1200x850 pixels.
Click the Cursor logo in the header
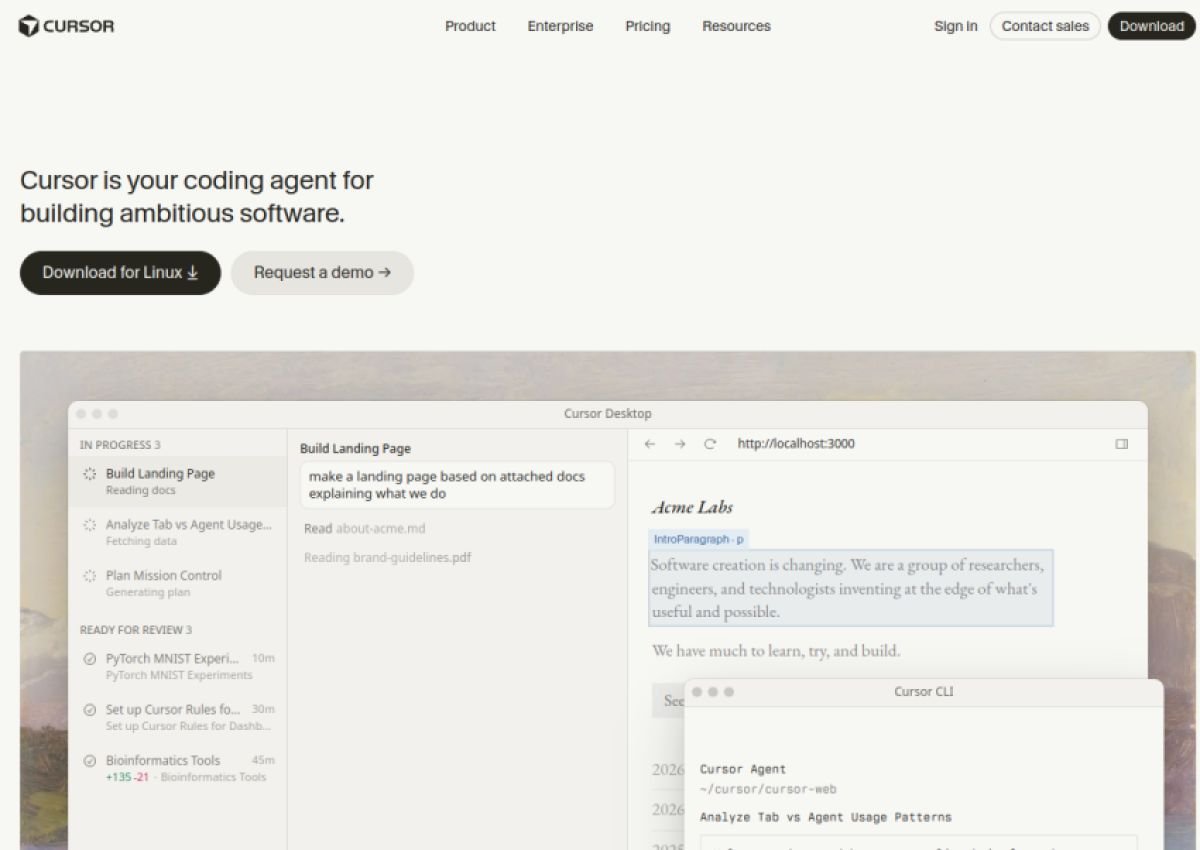[66, 26]
